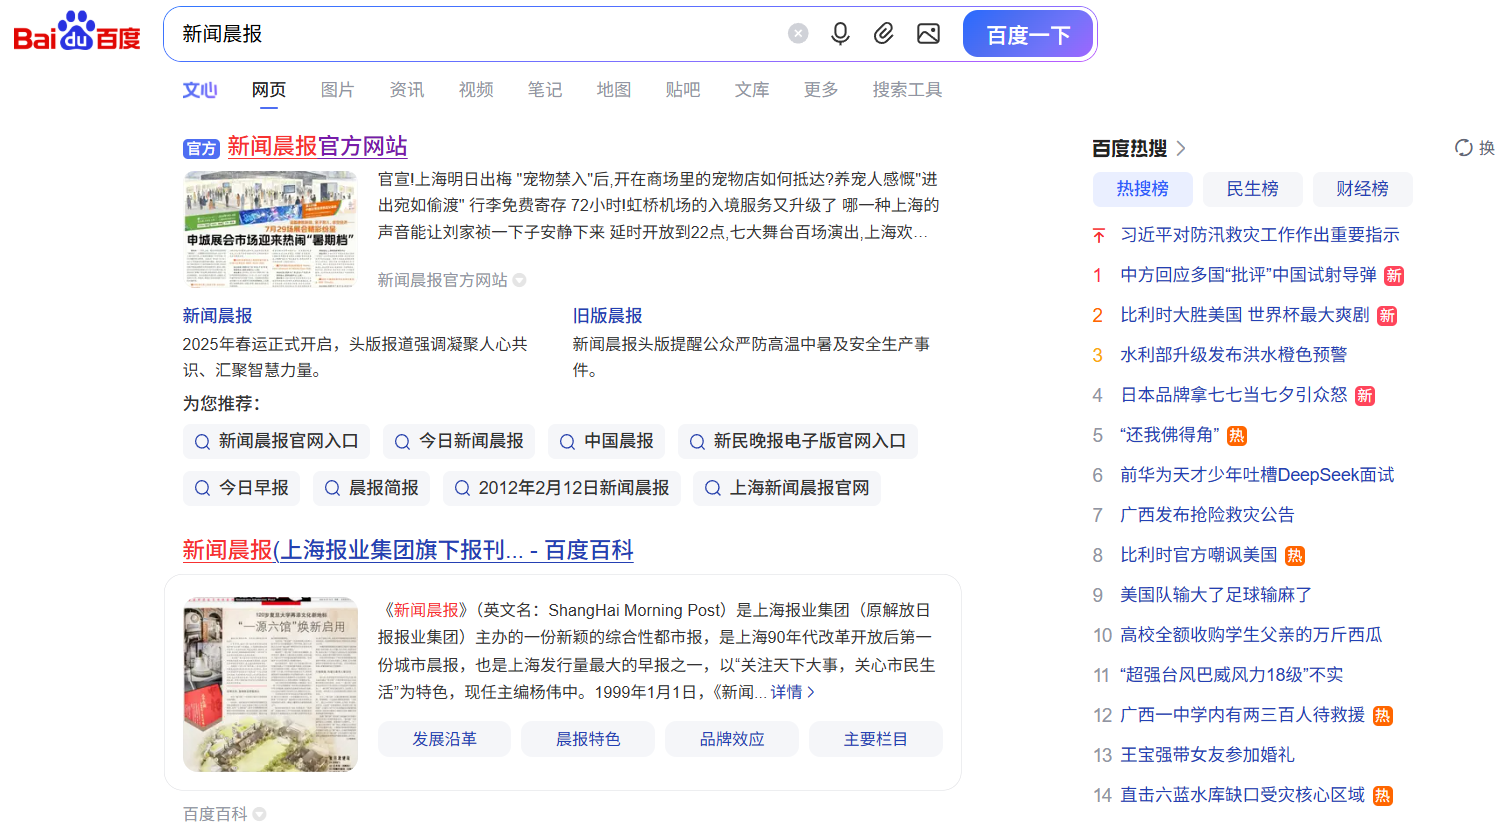Click 详情 to expand Baike summary
Image resolution: width=1495 pixels, height=824 pixels.
[x=792, y=692]
